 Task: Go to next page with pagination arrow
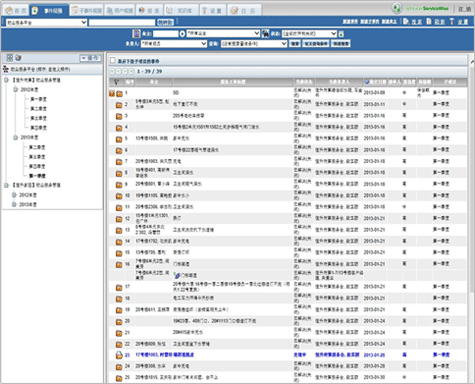pyautogui.click(x=125, y=71)
